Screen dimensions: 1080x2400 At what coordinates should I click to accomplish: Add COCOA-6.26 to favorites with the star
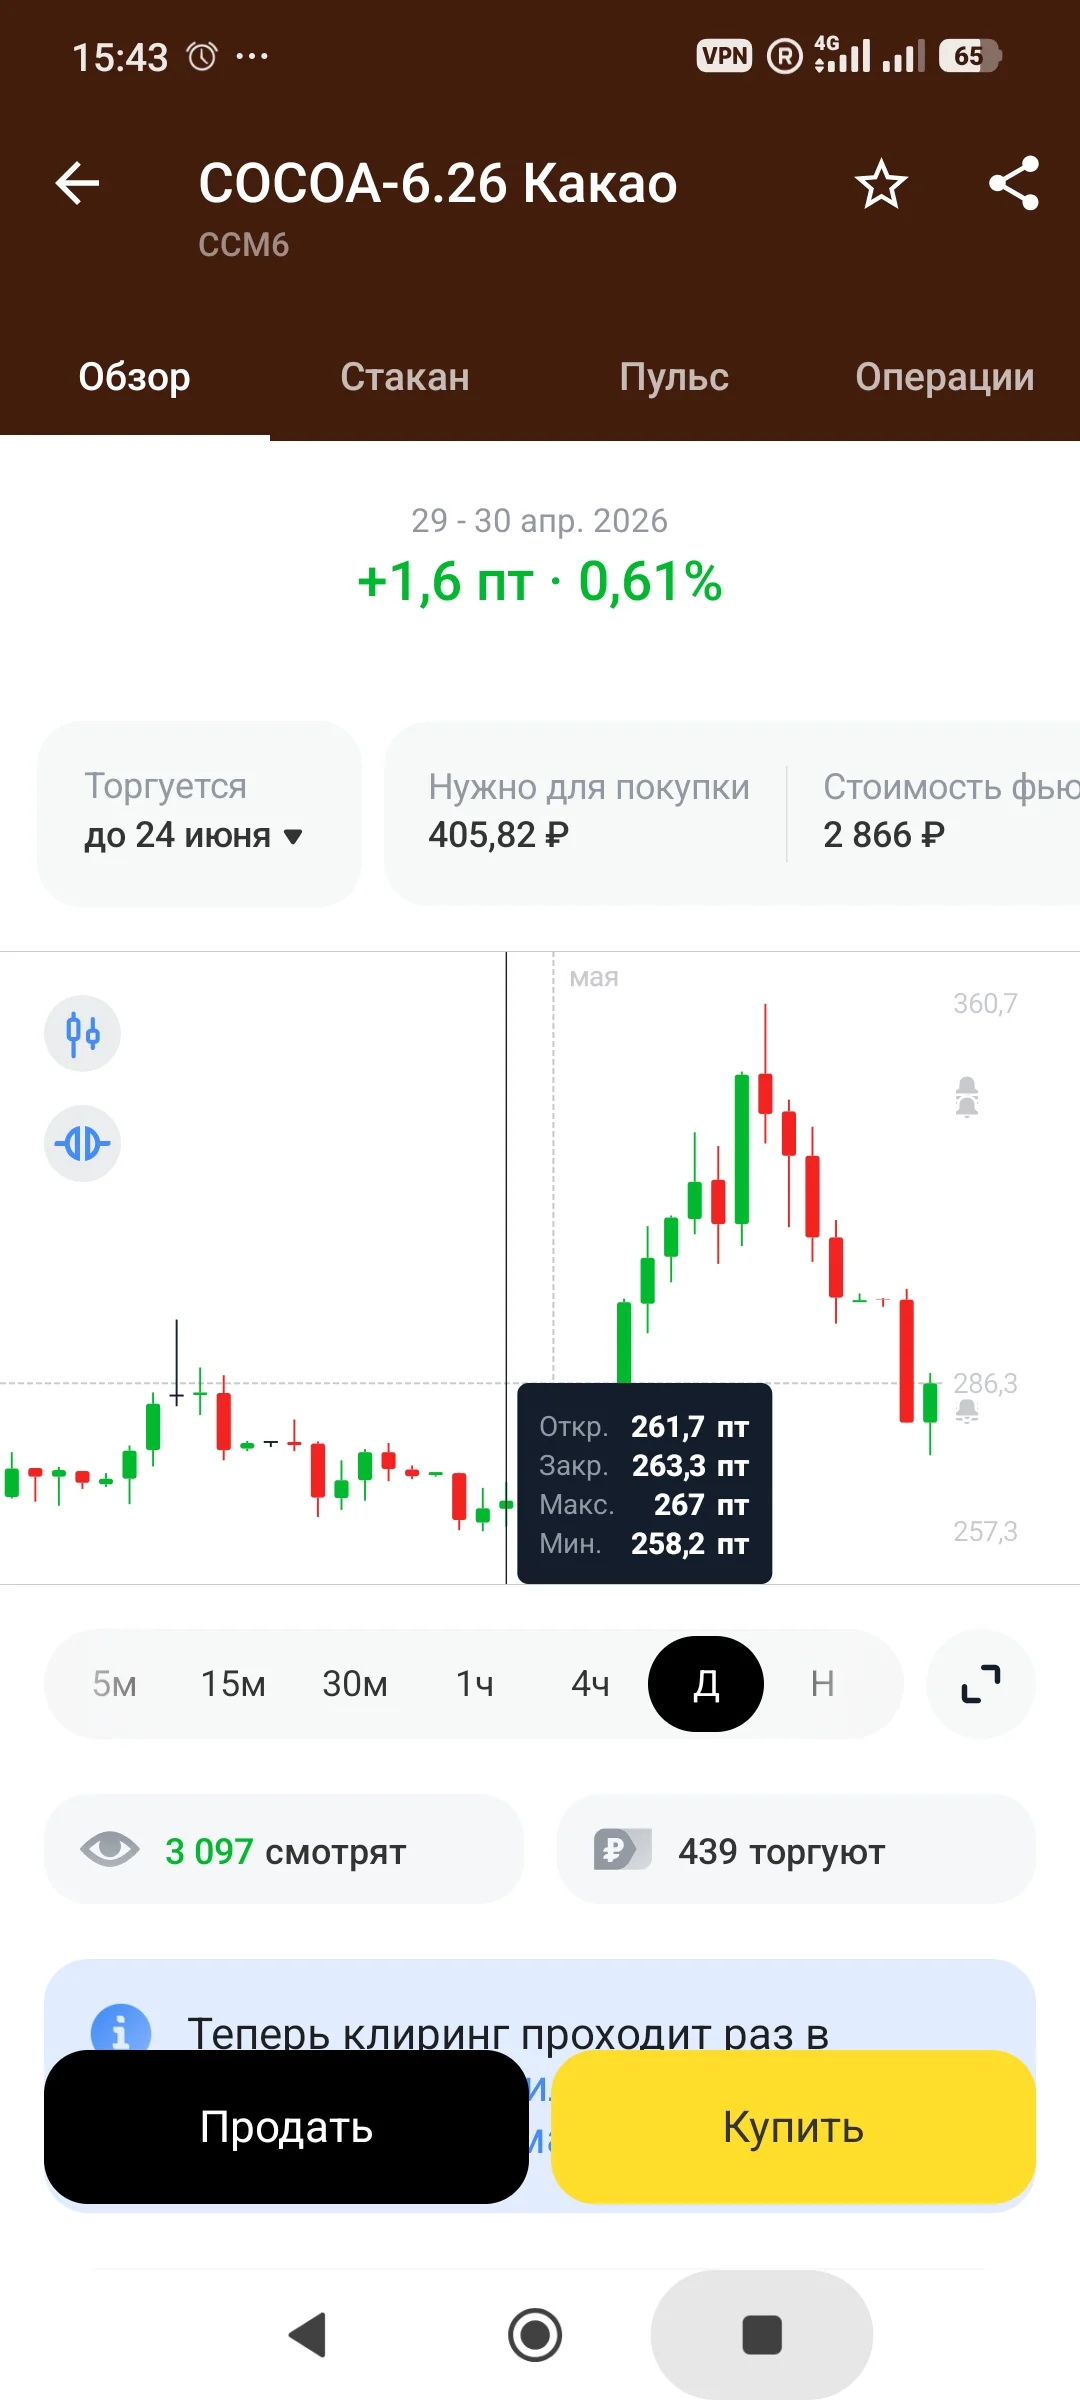[x=881, y=184]
